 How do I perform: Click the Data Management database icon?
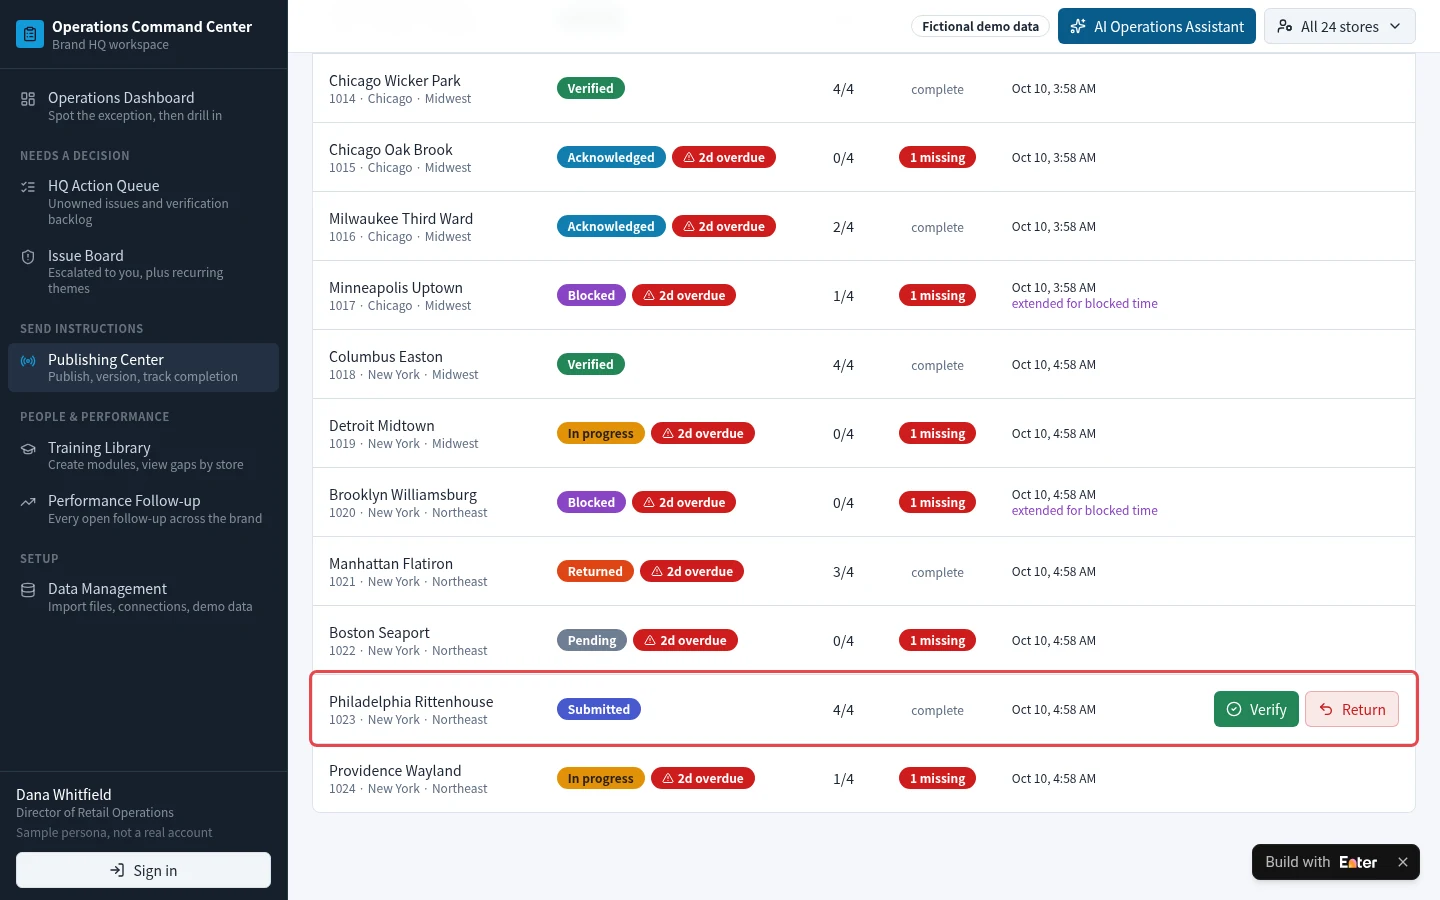(28, 589)
